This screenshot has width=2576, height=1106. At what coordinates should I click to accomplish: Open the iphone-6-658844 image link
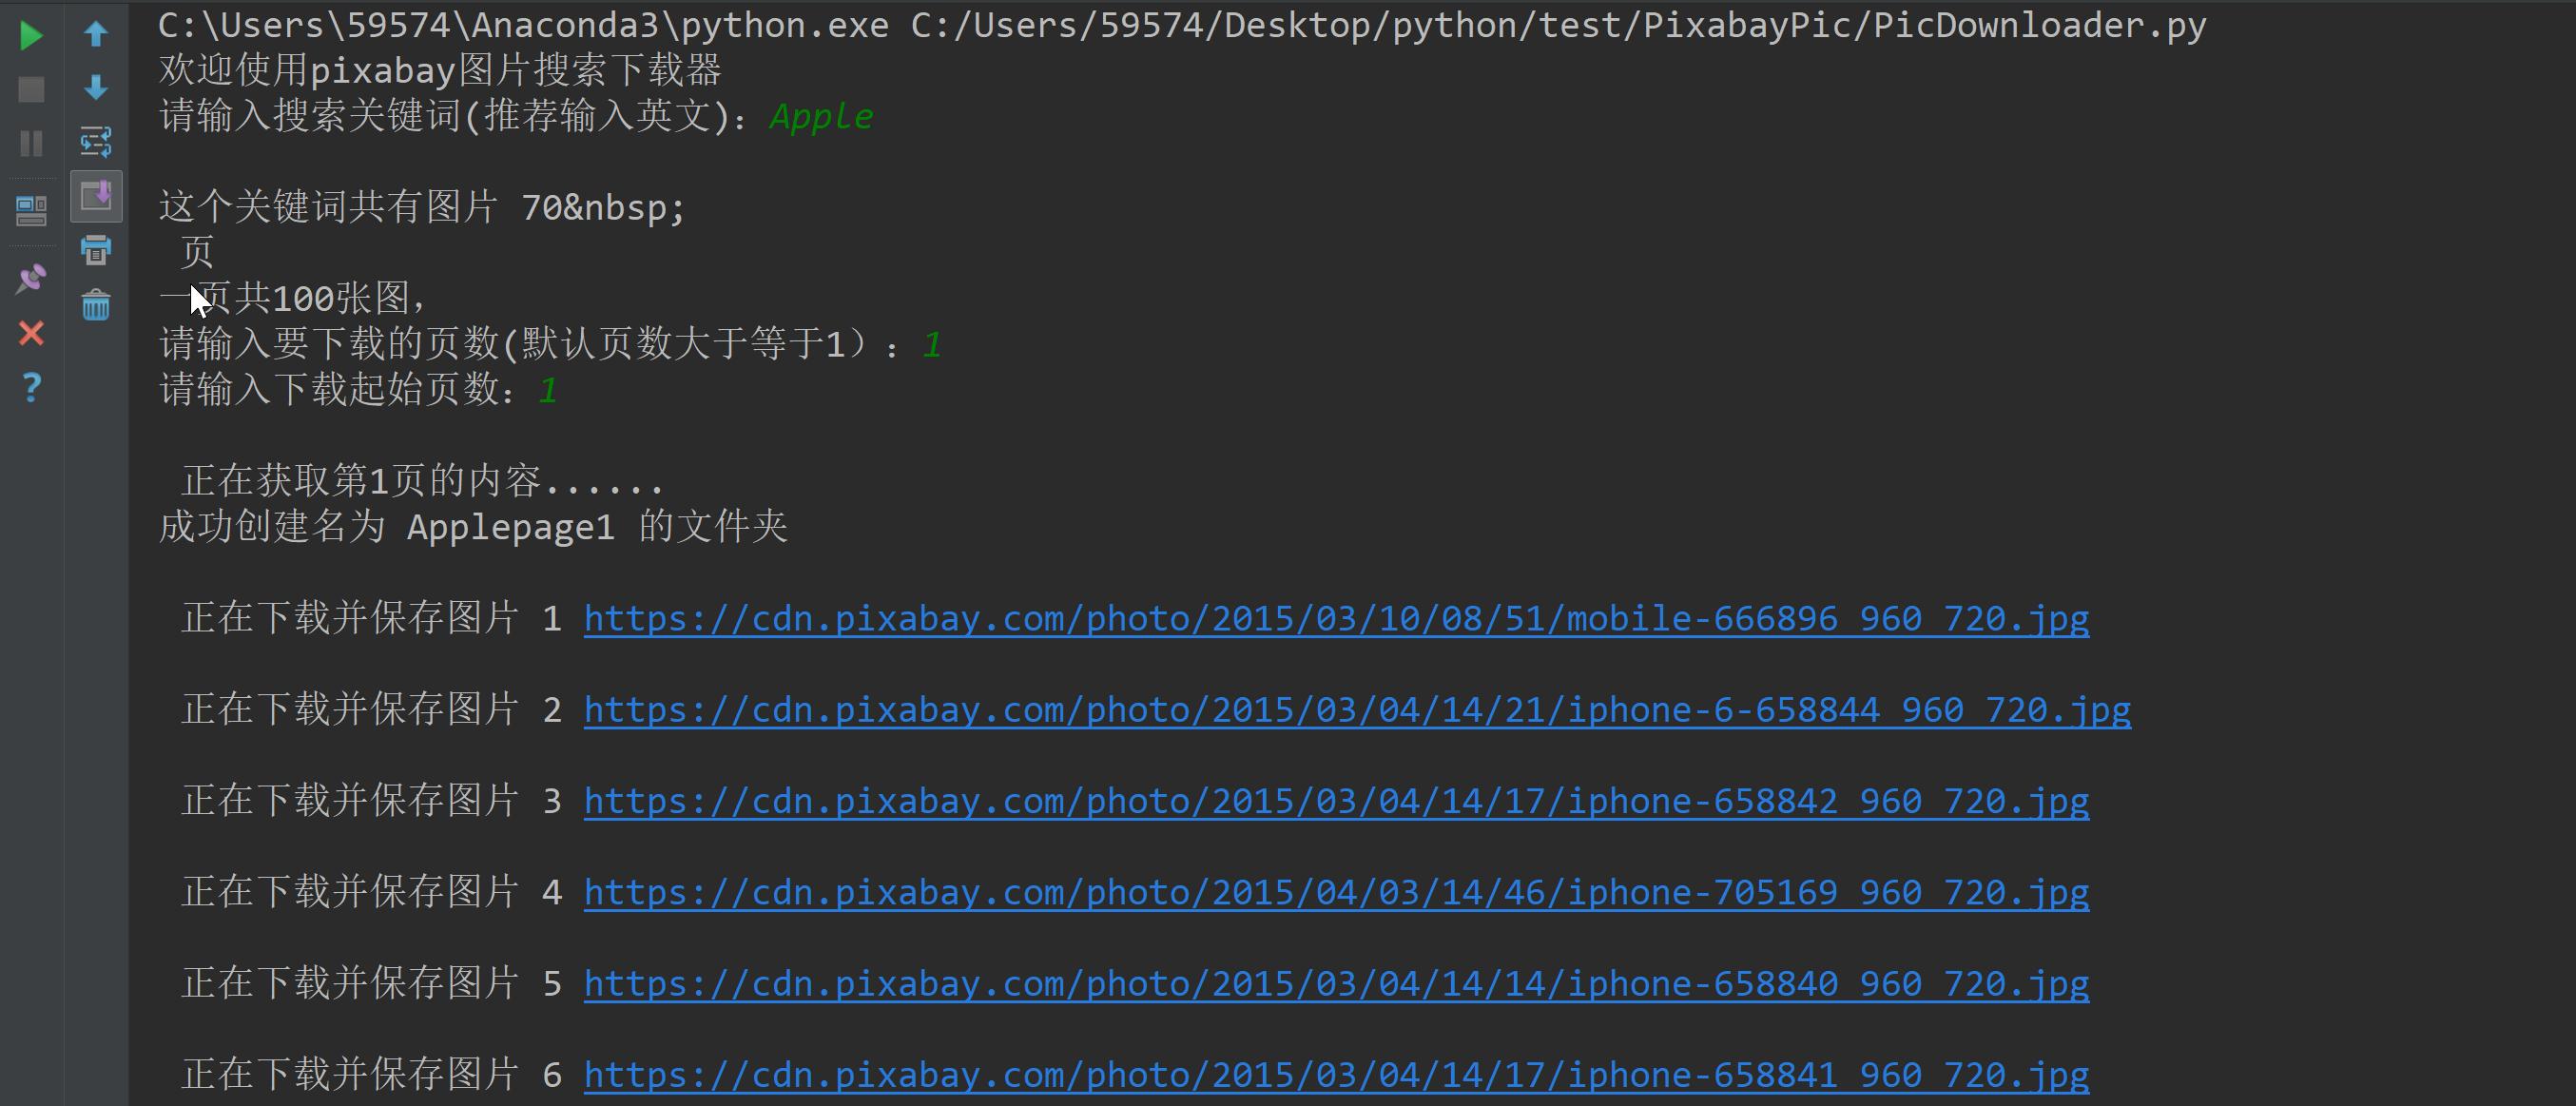click(x=1357, y=710)
